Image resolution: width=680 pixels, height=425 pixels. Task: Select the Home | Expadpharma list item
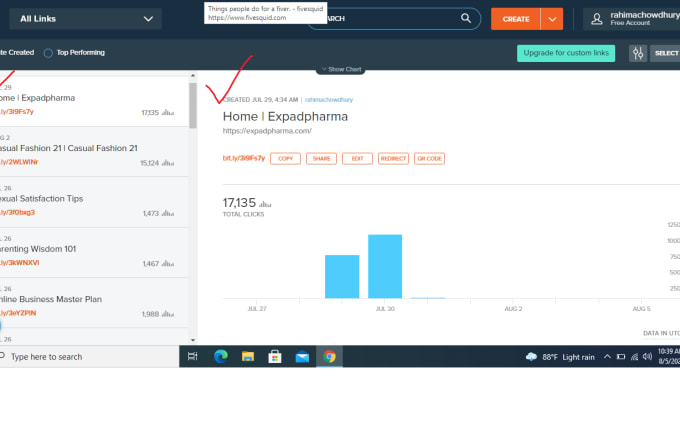click(94, 101)
